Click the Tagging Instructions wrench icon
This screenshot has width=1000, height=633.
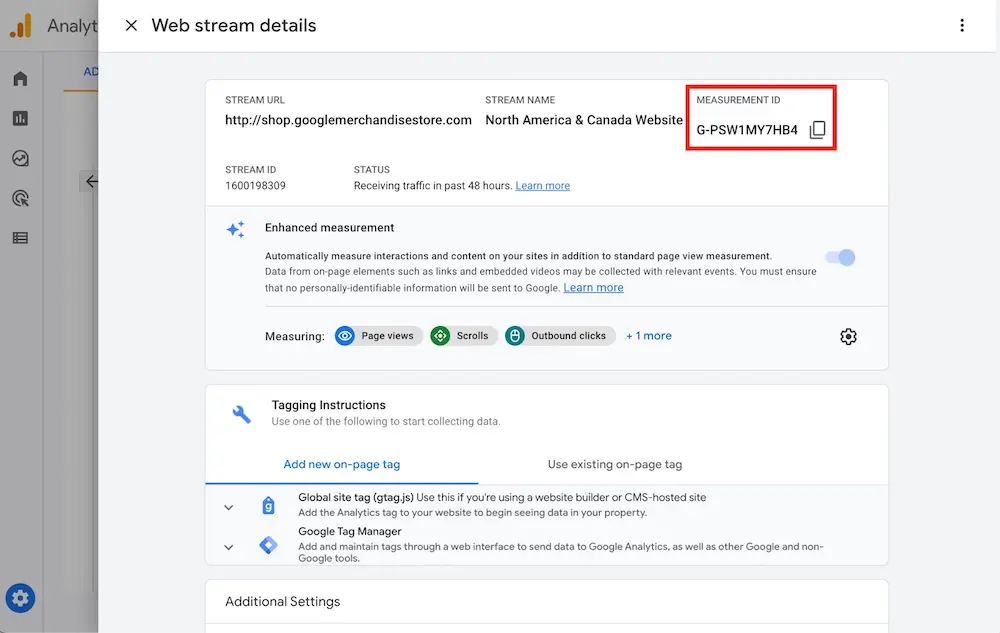pyautogui.click(x=241, y=414)
